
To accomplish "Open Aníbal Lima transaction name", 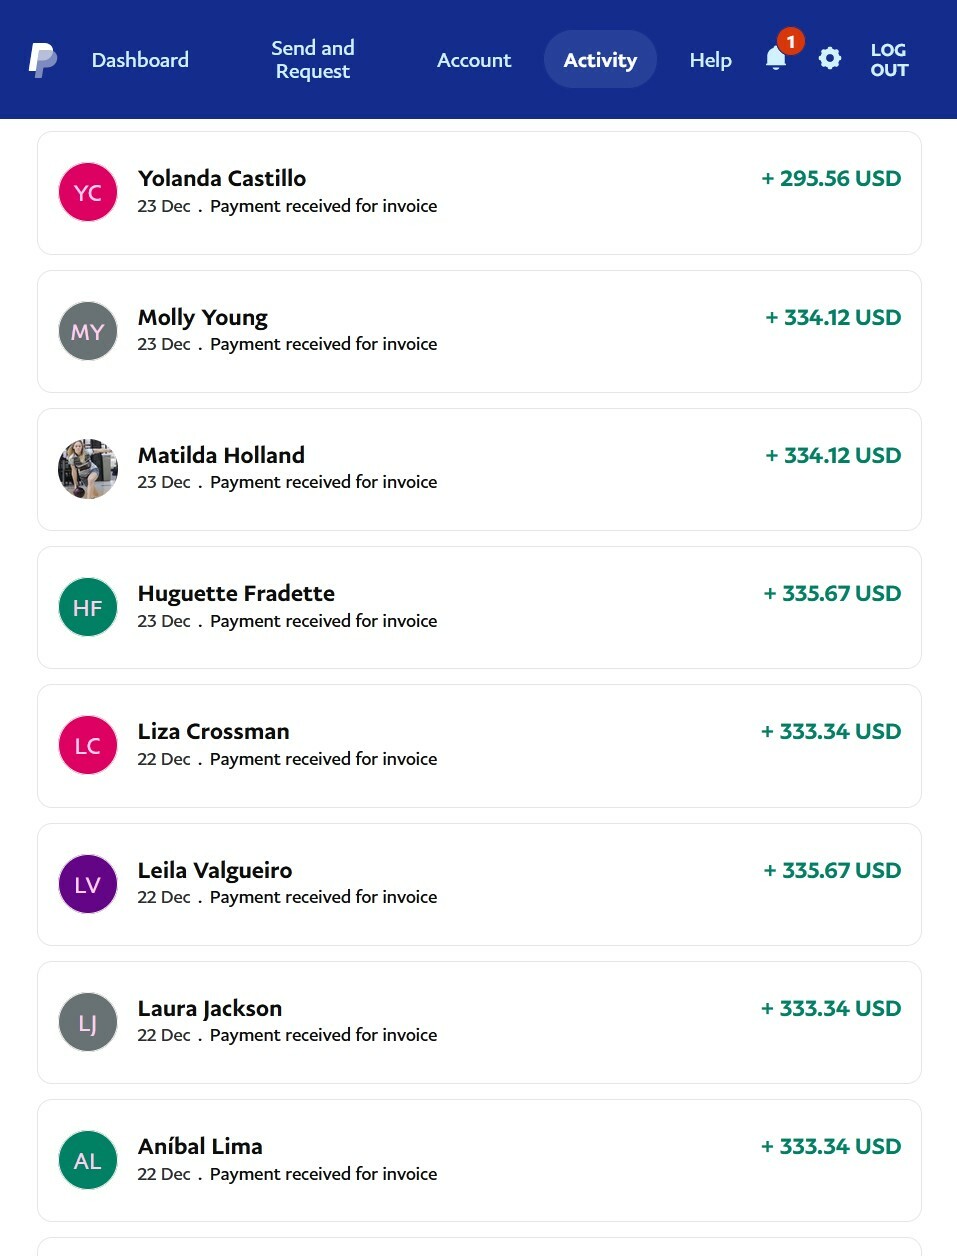I will 200,1146.
